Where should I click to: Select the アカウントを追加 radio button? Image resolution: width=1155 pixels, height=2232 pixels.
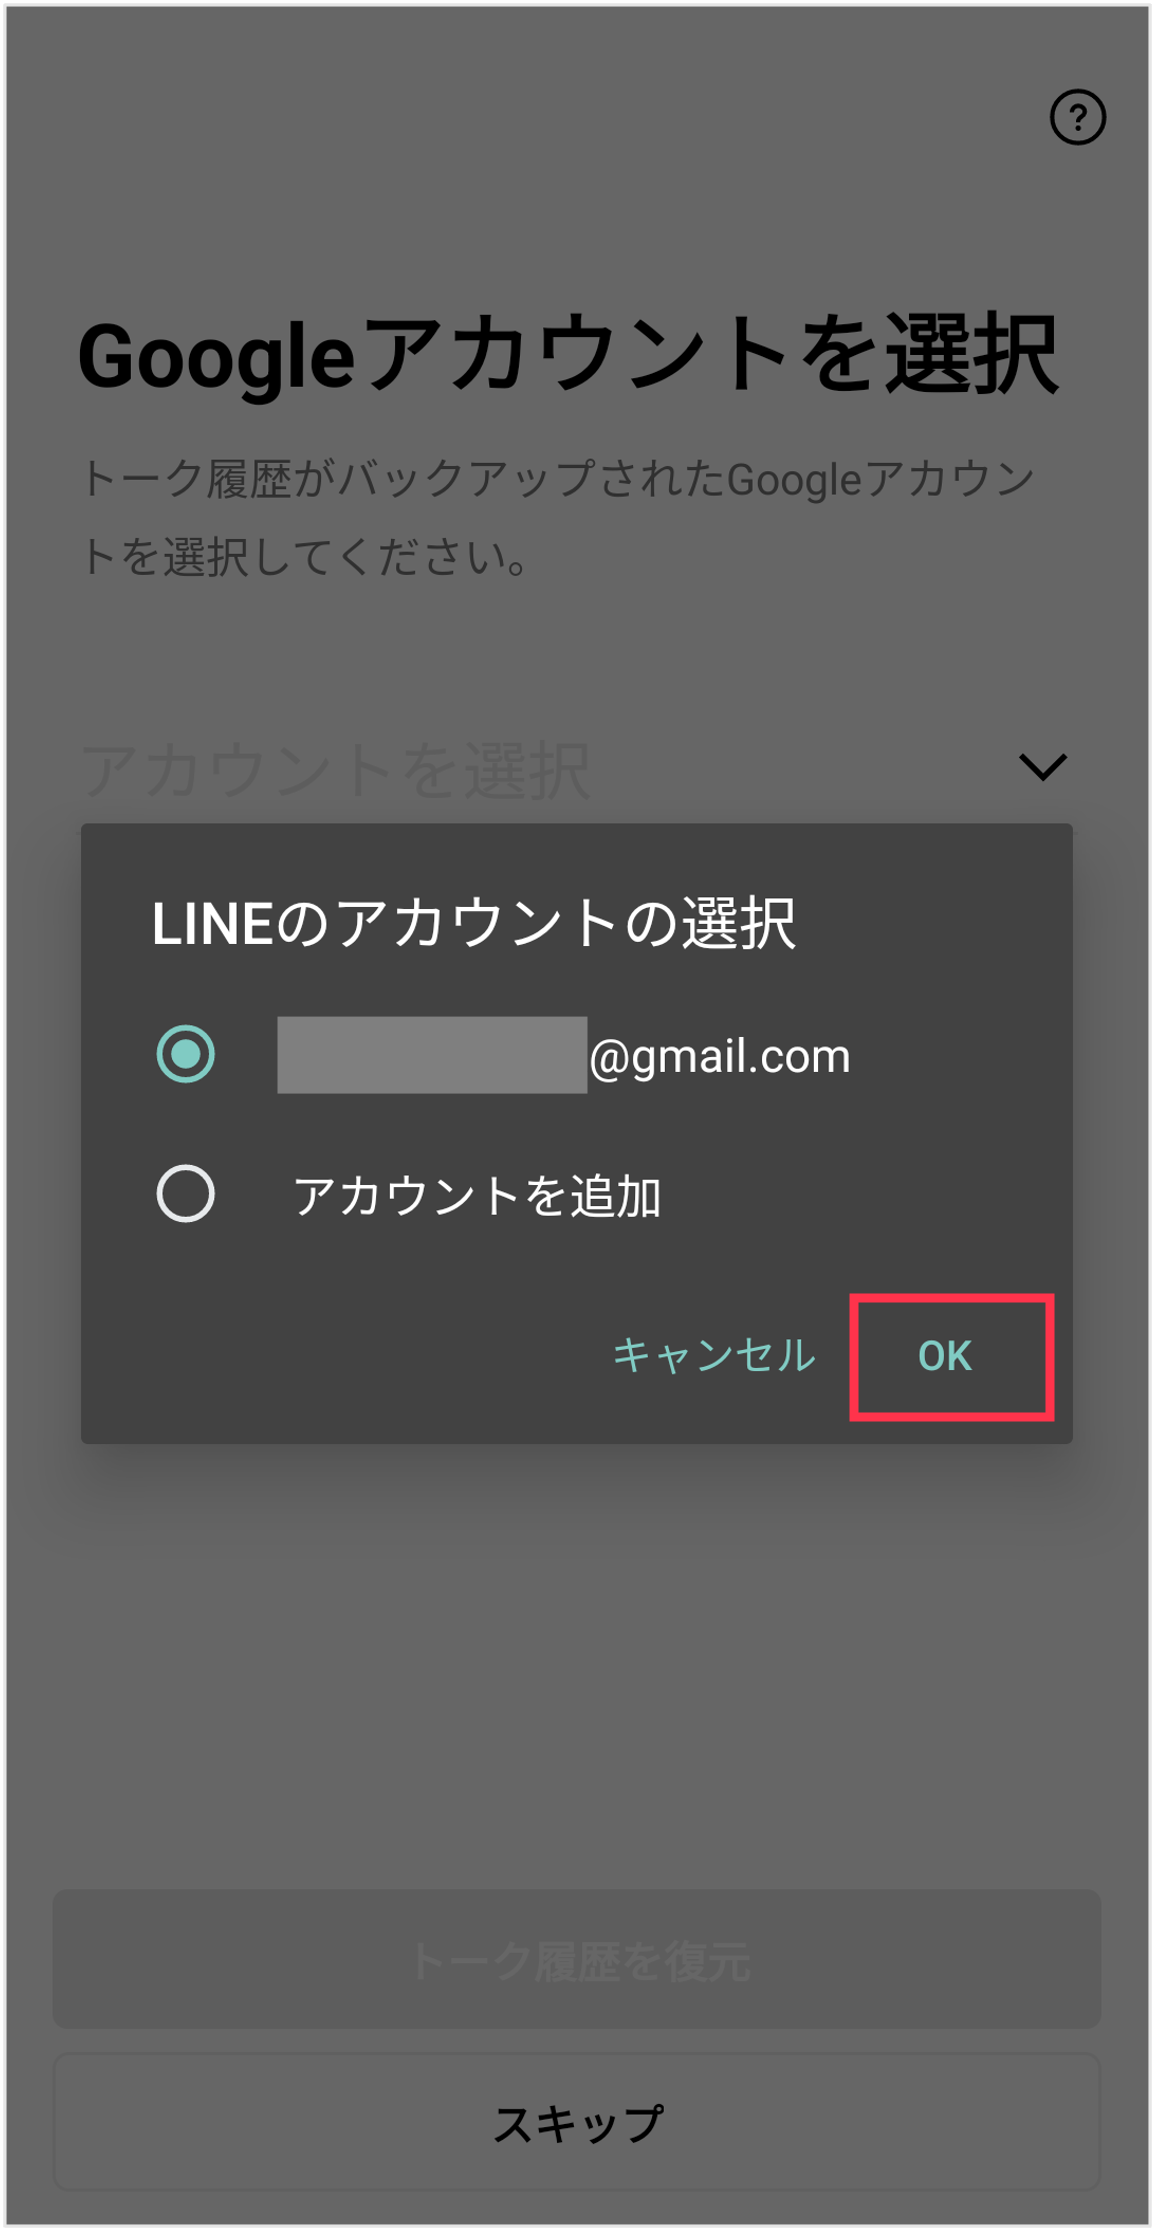(x=186, y=1193)
